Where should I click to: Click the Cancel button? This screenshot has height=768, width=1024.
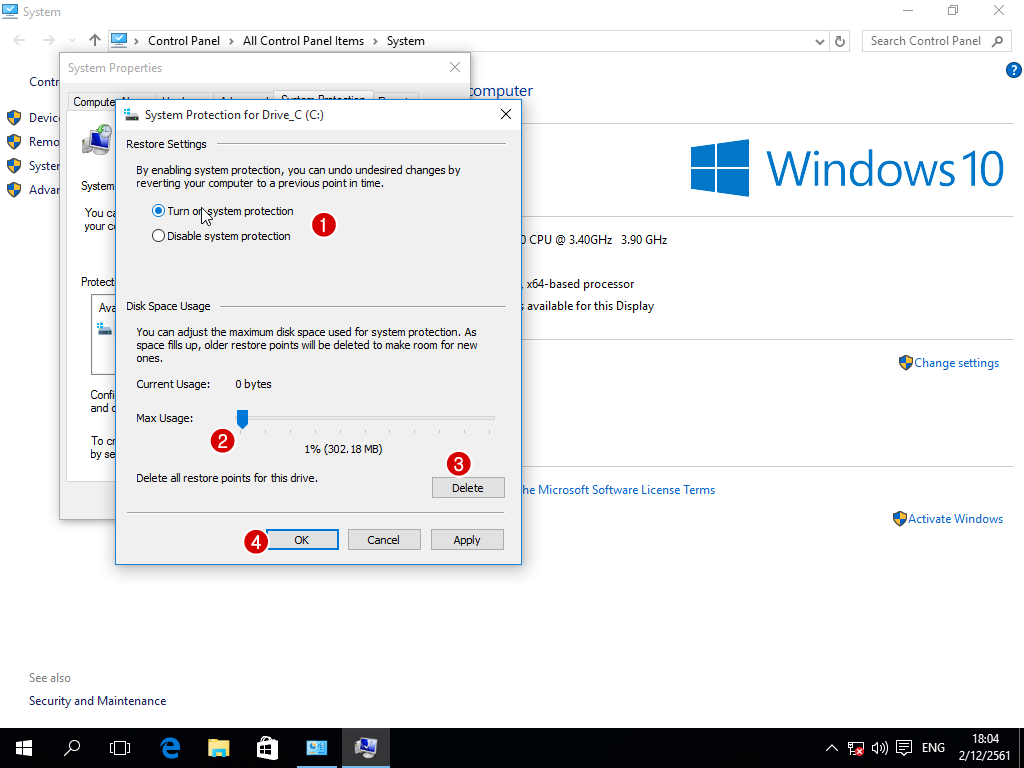click(x=383, y=540)
